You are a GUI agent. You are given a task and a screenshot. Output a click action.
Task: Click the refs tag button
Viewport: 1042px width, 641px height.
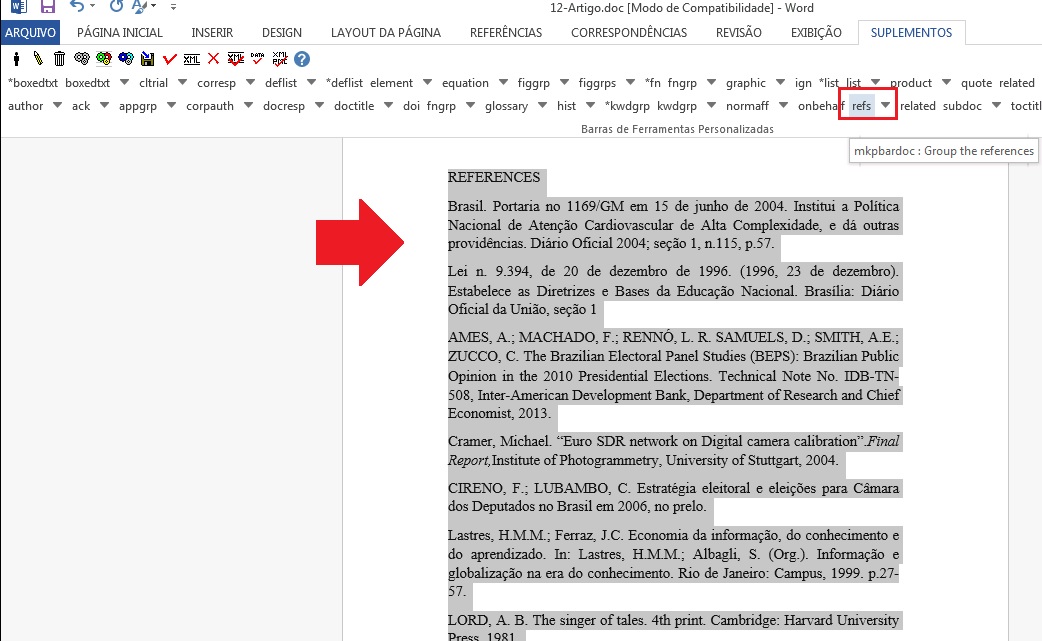point(861,106)
